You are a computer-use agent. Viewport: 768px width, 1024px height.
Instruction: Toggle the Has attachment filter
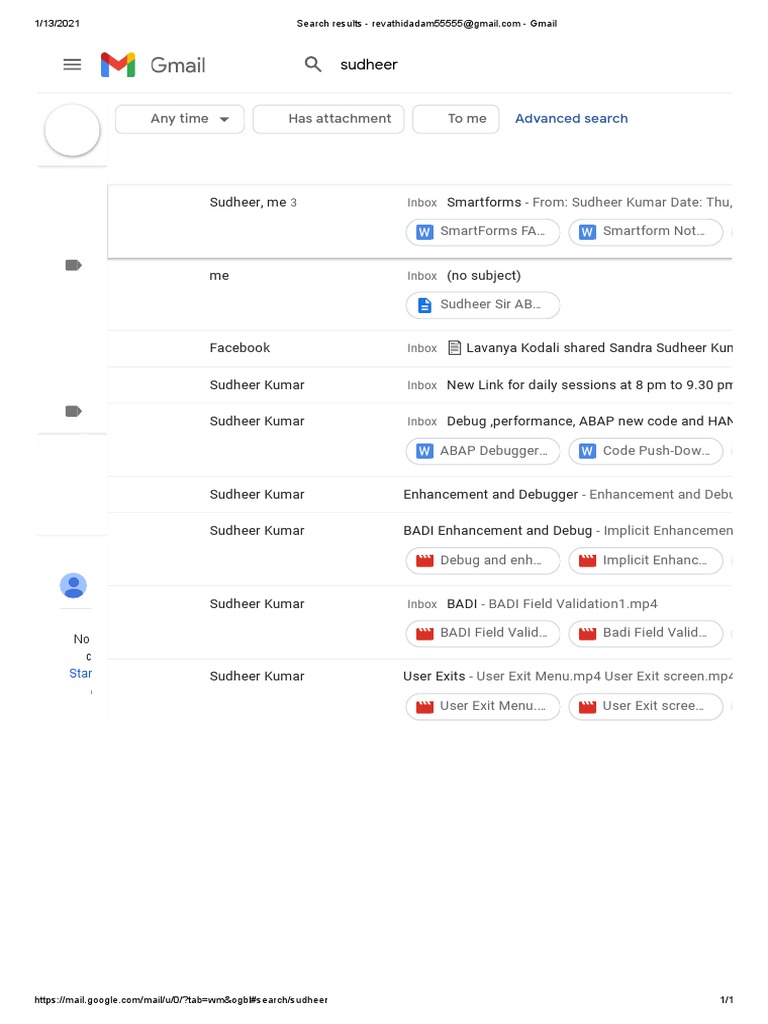[x=328, y=119]
